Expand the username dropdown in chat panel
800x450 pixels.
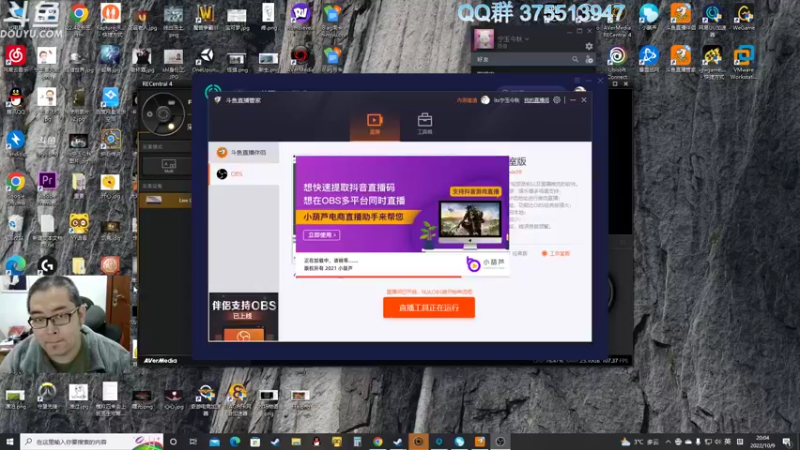tap(527, 39)
